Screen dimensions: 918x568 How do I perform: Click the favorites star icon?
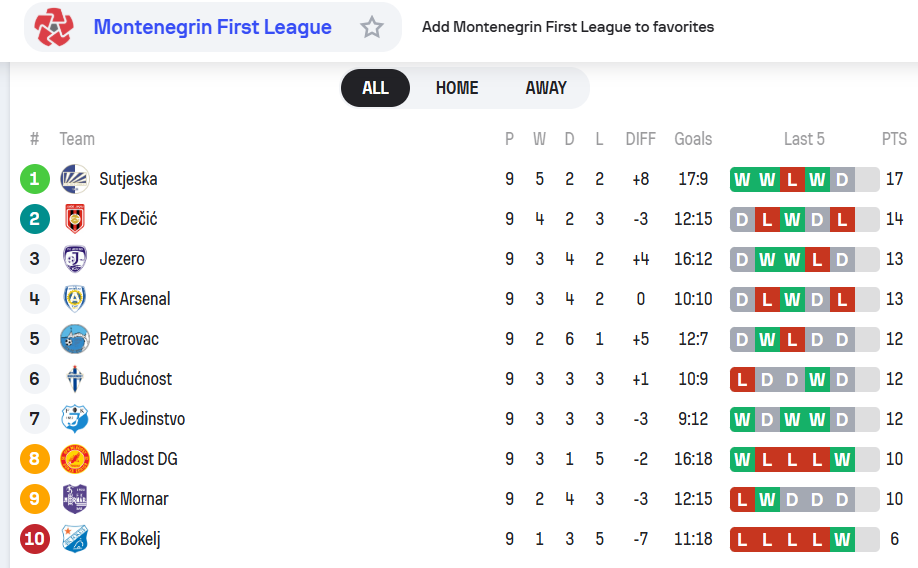click(x=371, y=27)
